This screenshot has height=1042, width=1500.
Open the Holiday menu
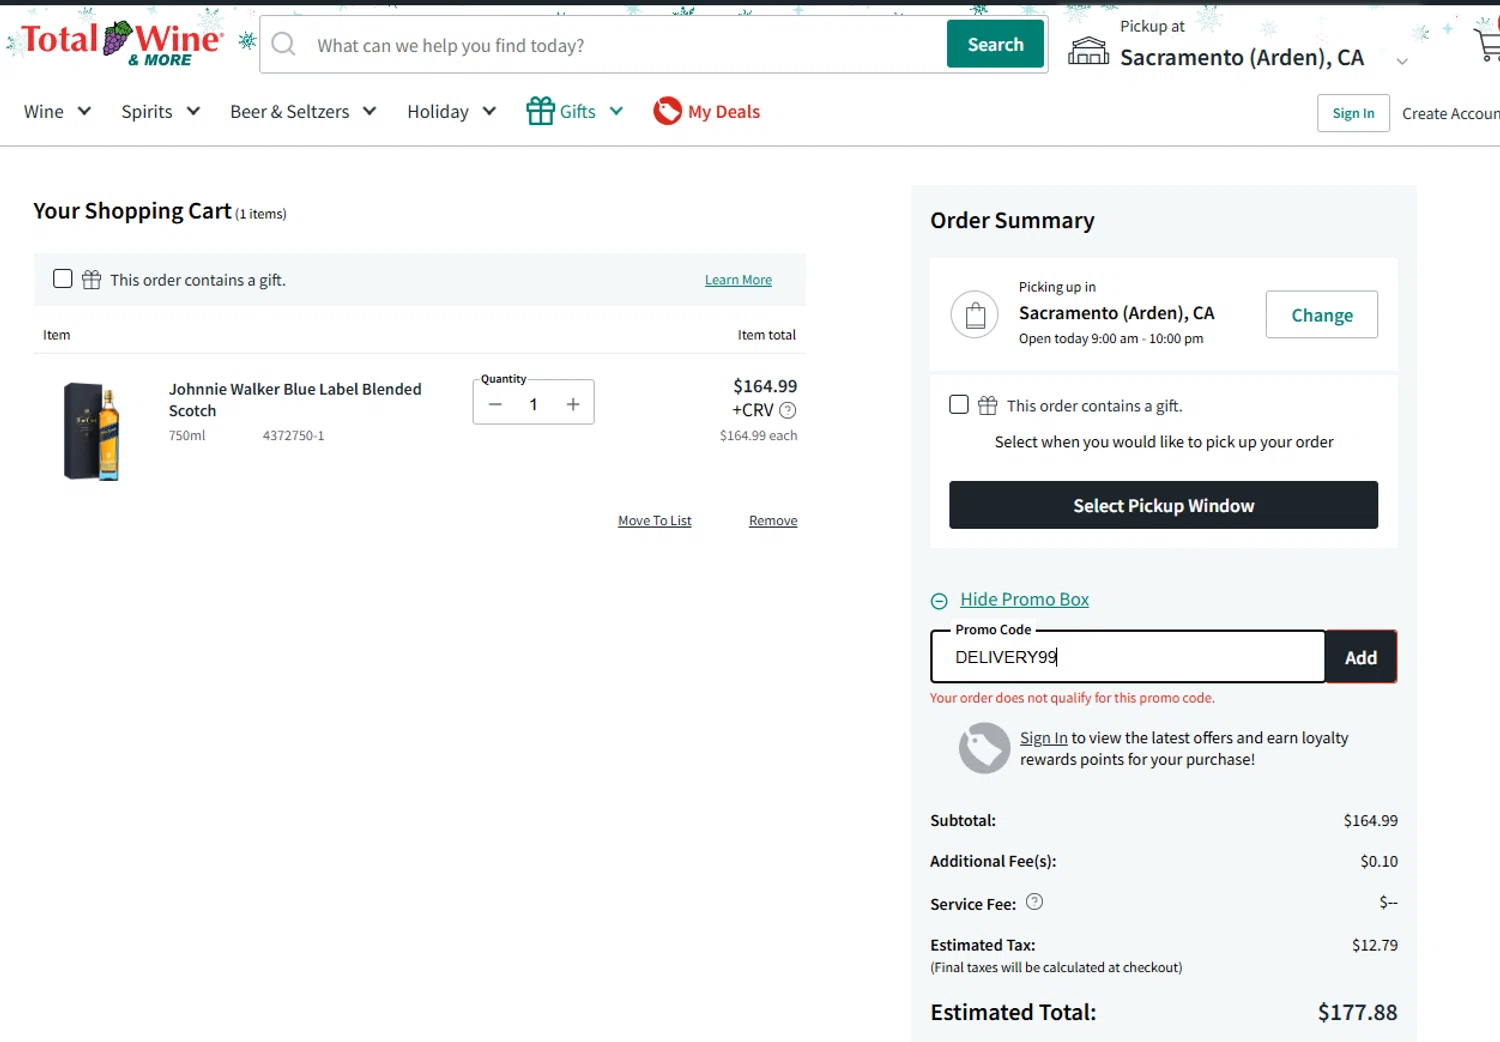451,112
